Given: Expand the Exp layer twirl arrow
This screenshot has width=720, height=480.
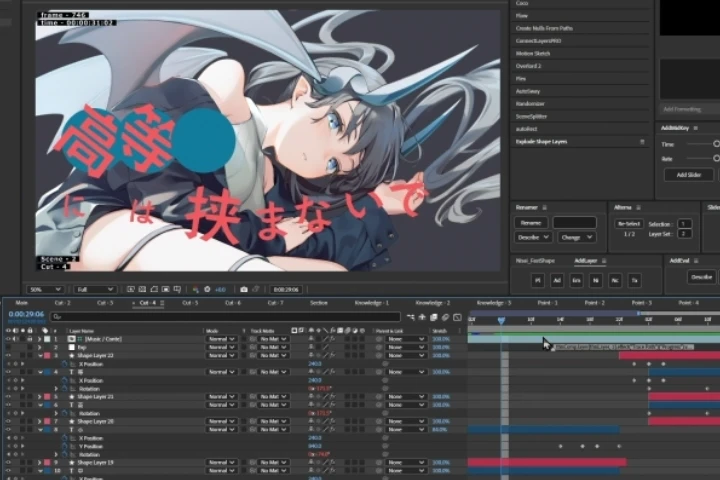Looking at the screenshot, I should (39, 347).
